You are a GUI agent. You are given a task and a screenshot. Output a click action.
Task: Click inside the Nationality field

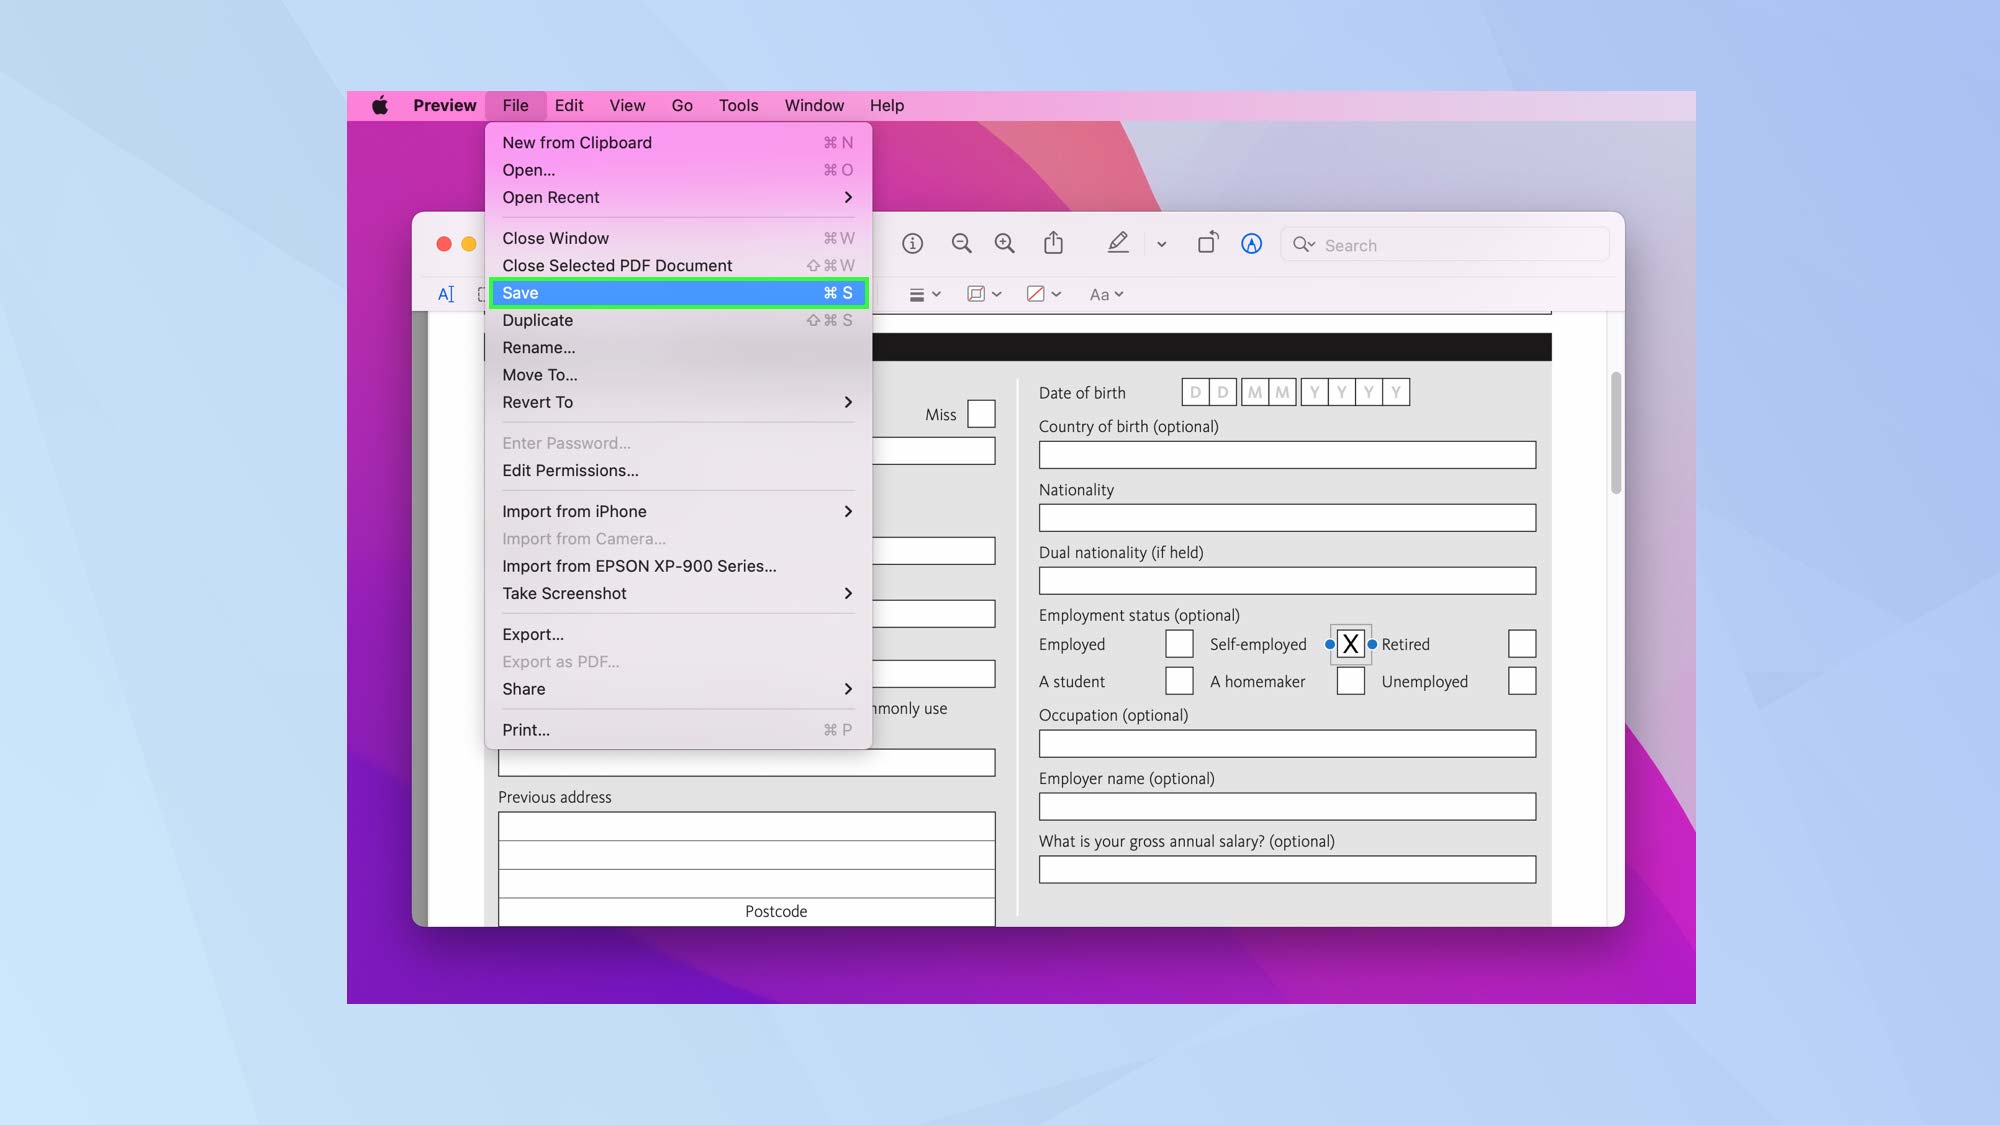click(x=1286, y=517)
